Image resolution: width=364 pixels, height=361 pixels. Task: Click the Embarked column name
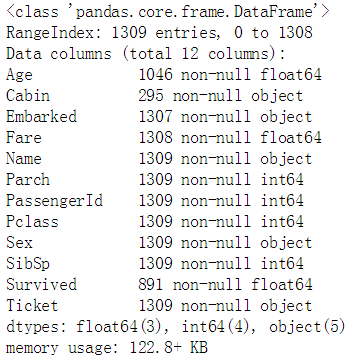41,117
